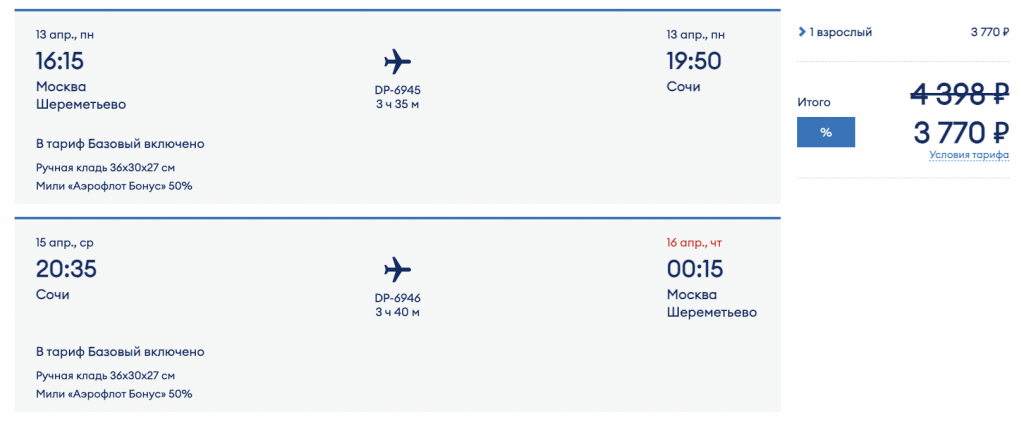Image resolution: width=1024 pixels, height=421 pixels.
Task: Click the 00:15 arrival time in Москва
Action: pos(694,269)
